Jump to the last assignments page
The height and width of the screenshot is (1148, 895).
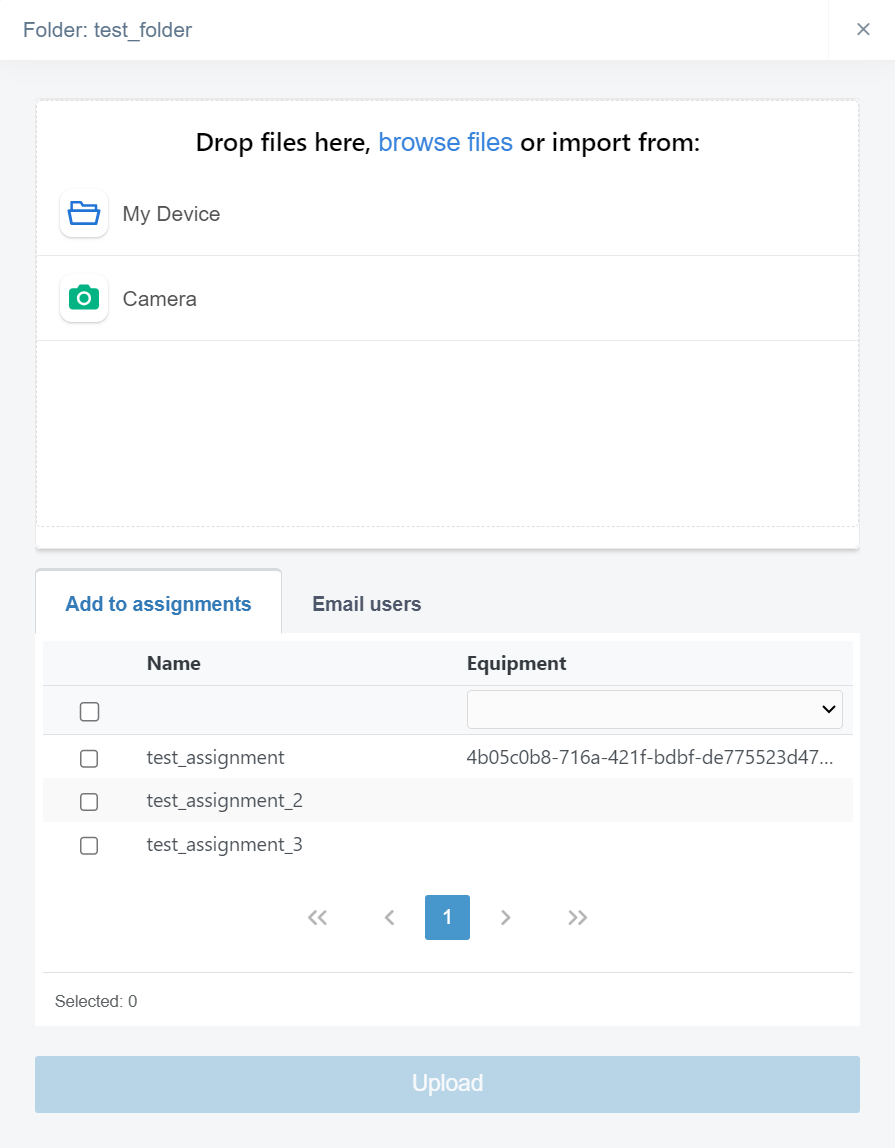click(577, 918)
